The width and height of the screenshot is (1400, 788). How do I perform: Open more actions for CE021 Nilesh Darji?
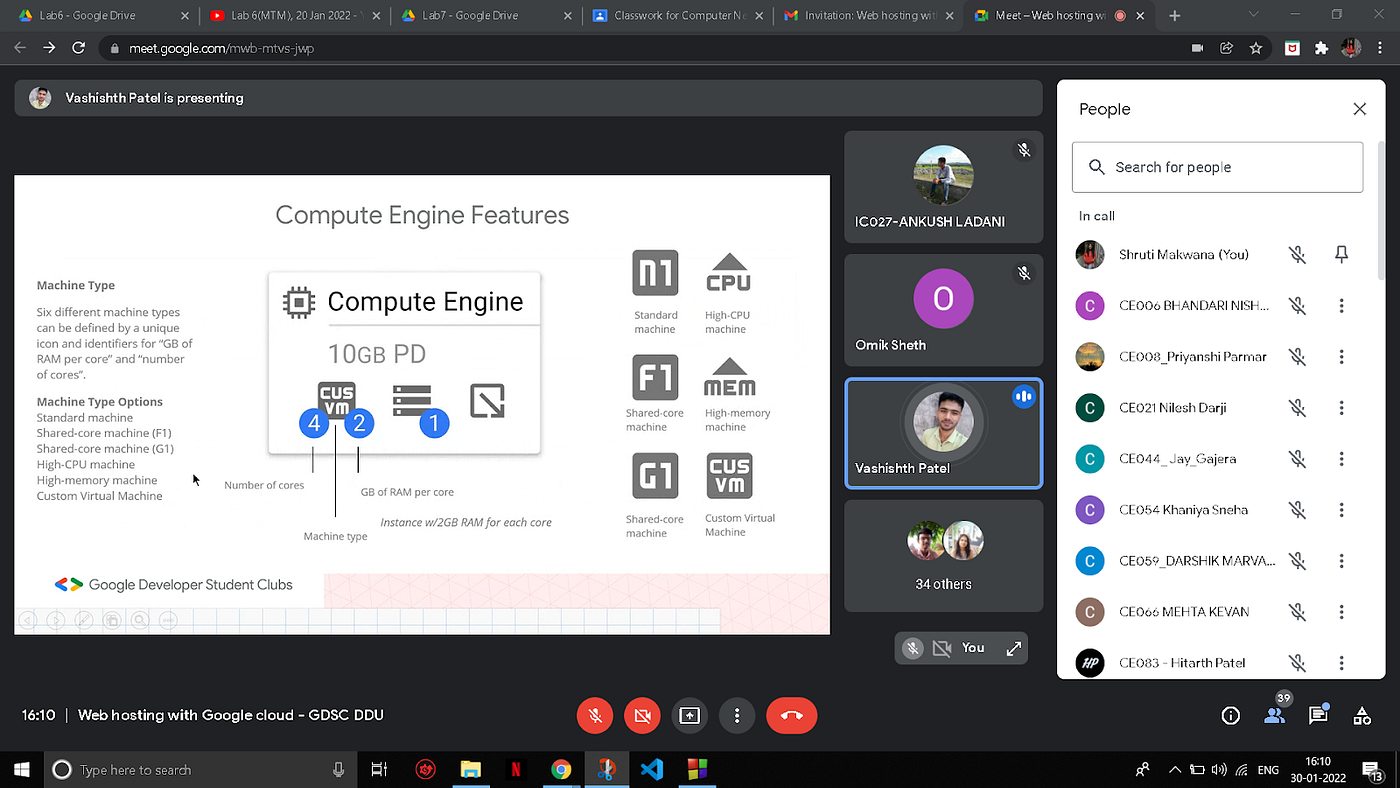1342,408
